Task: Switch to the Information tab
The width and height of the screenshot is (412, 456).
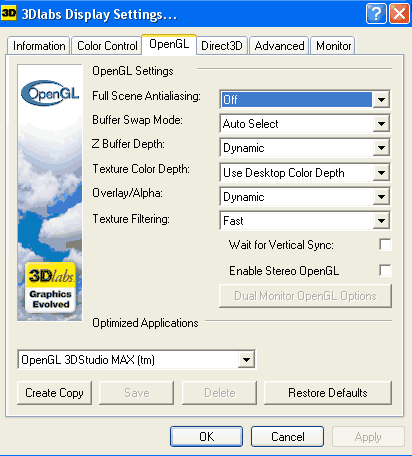Action: (x=39, y=46)
